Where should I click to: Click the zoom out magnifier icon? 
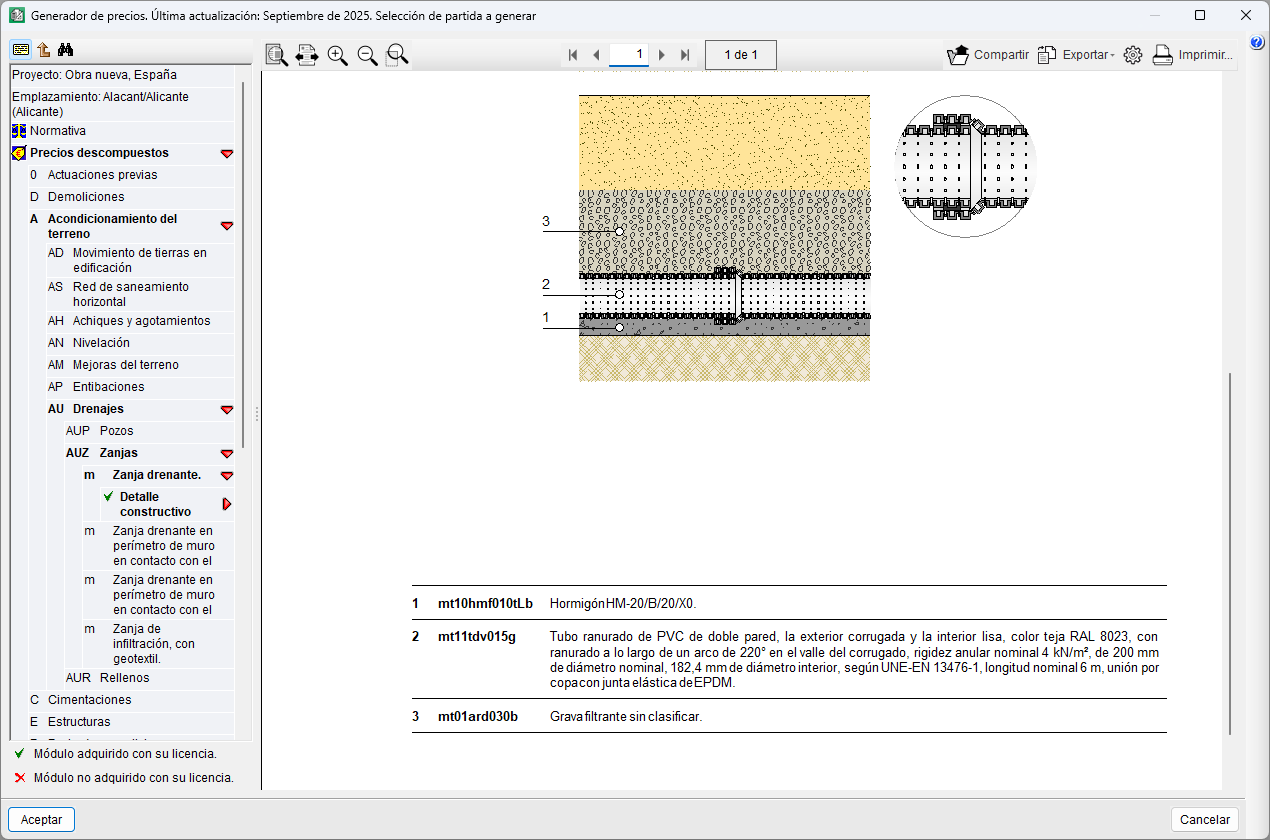pyautogui.click(x=368, y=55)
